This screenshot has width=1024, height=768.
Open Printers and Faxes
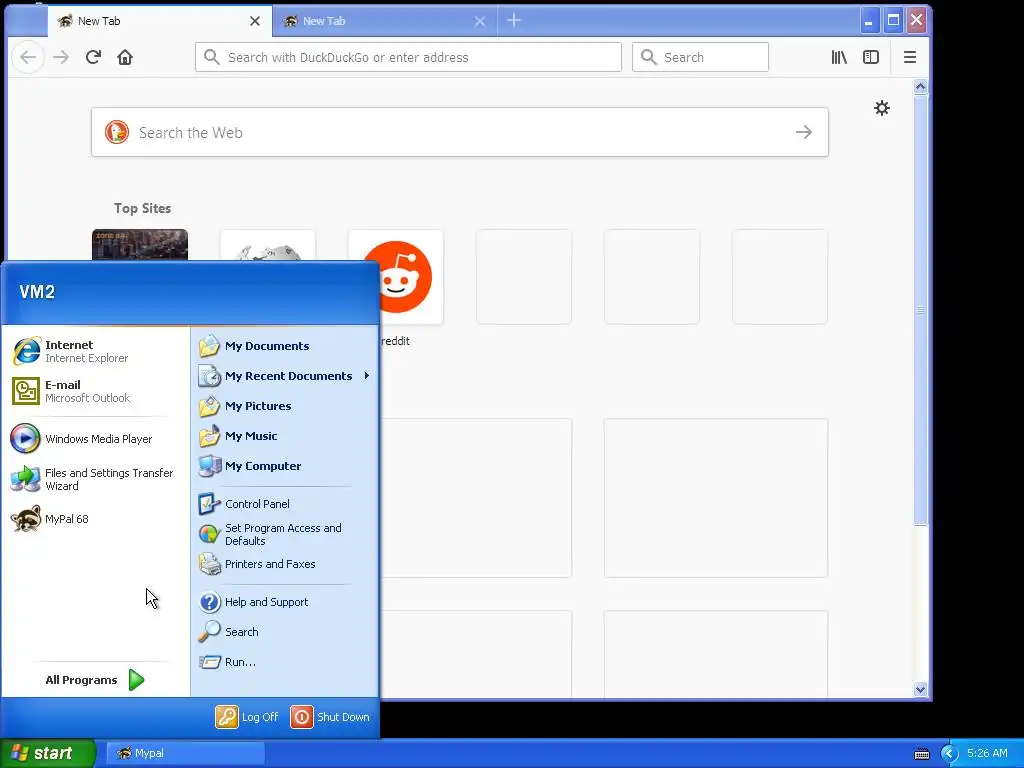tap(285, 564)
